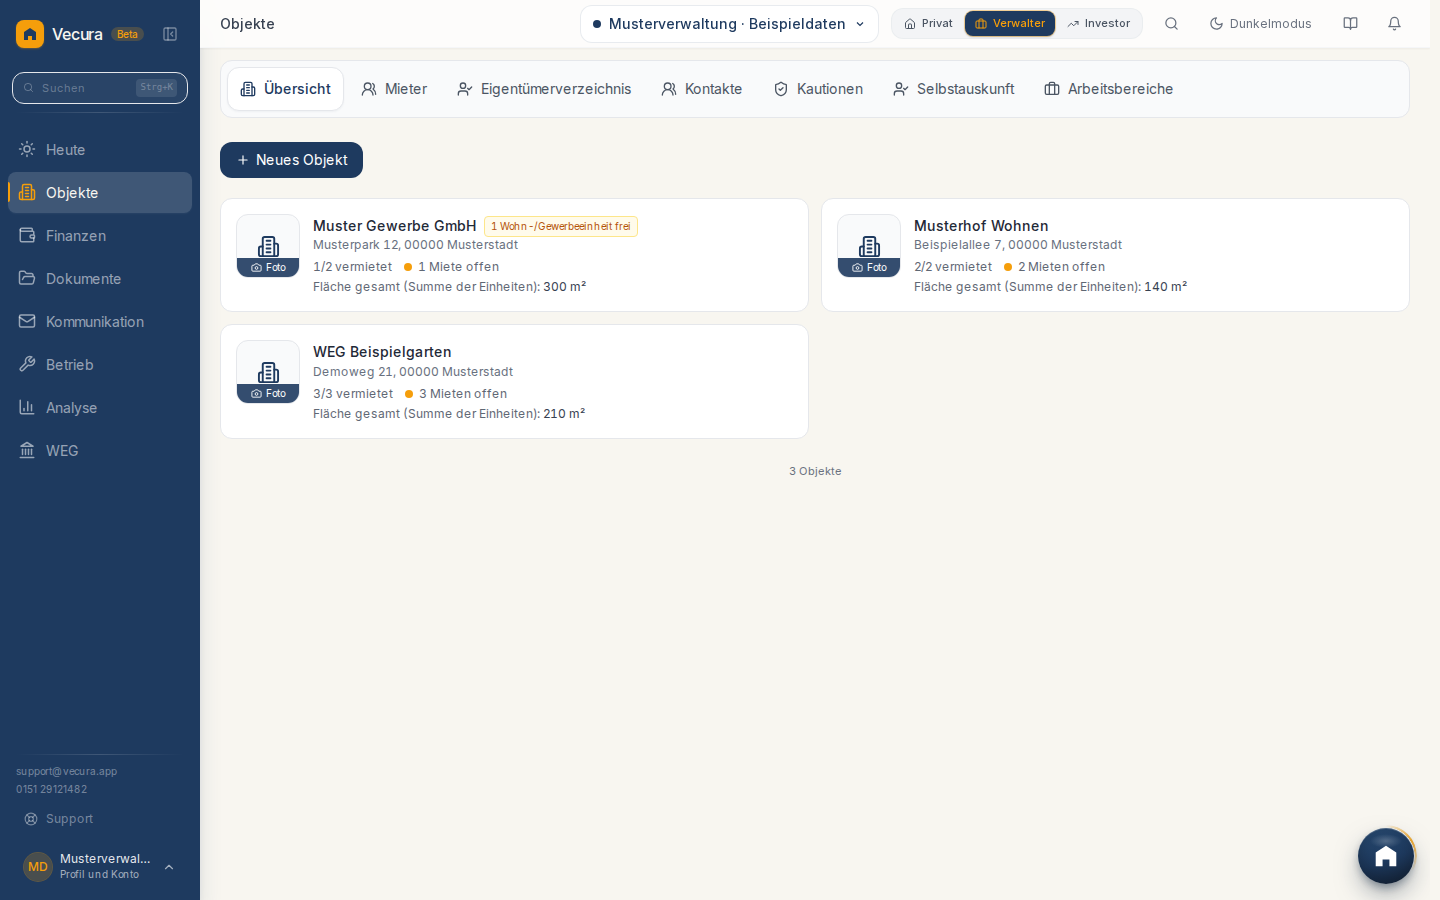Image resolution: width=1440 pixels, height=900 pixels.
Task: Collapse the sidebar with the panel icon
Action: point(170,34)
